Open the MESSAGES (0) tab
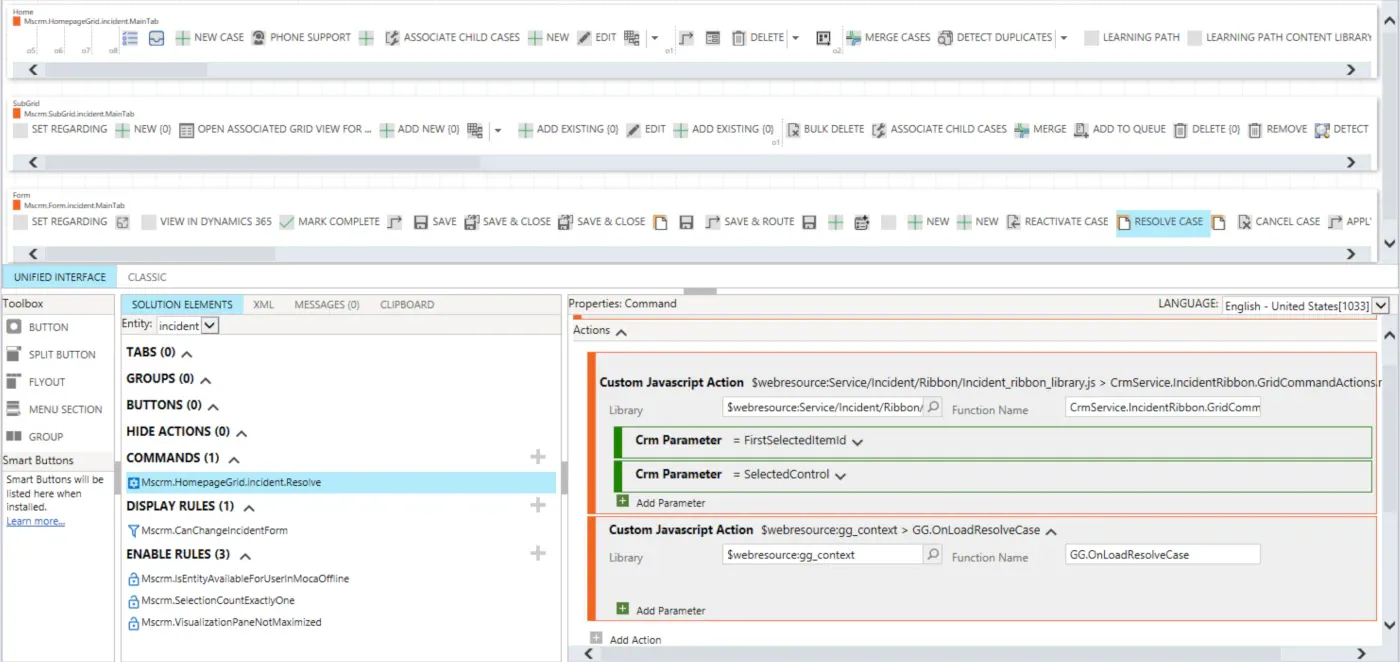 click(326, 304)
